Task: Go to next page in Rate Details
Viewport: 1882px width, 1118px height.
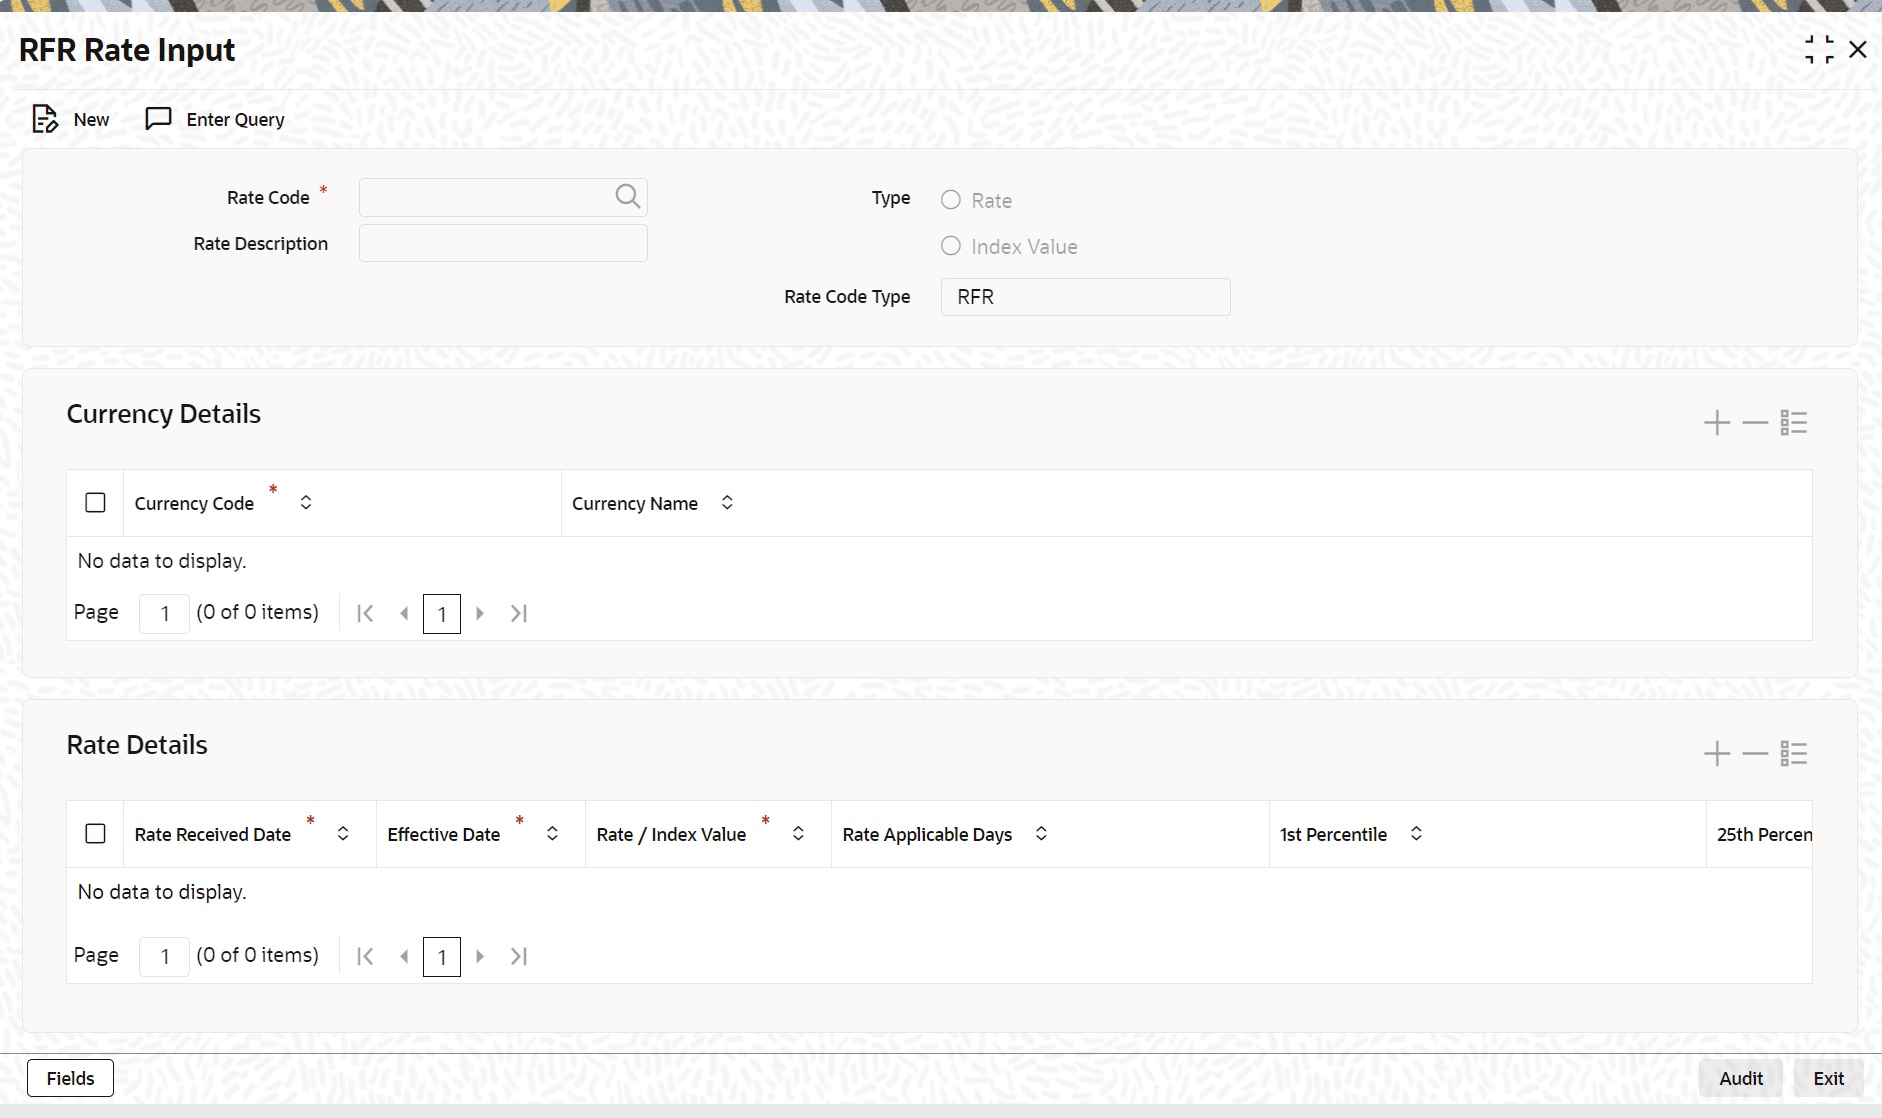Action: tap(480, 956)
